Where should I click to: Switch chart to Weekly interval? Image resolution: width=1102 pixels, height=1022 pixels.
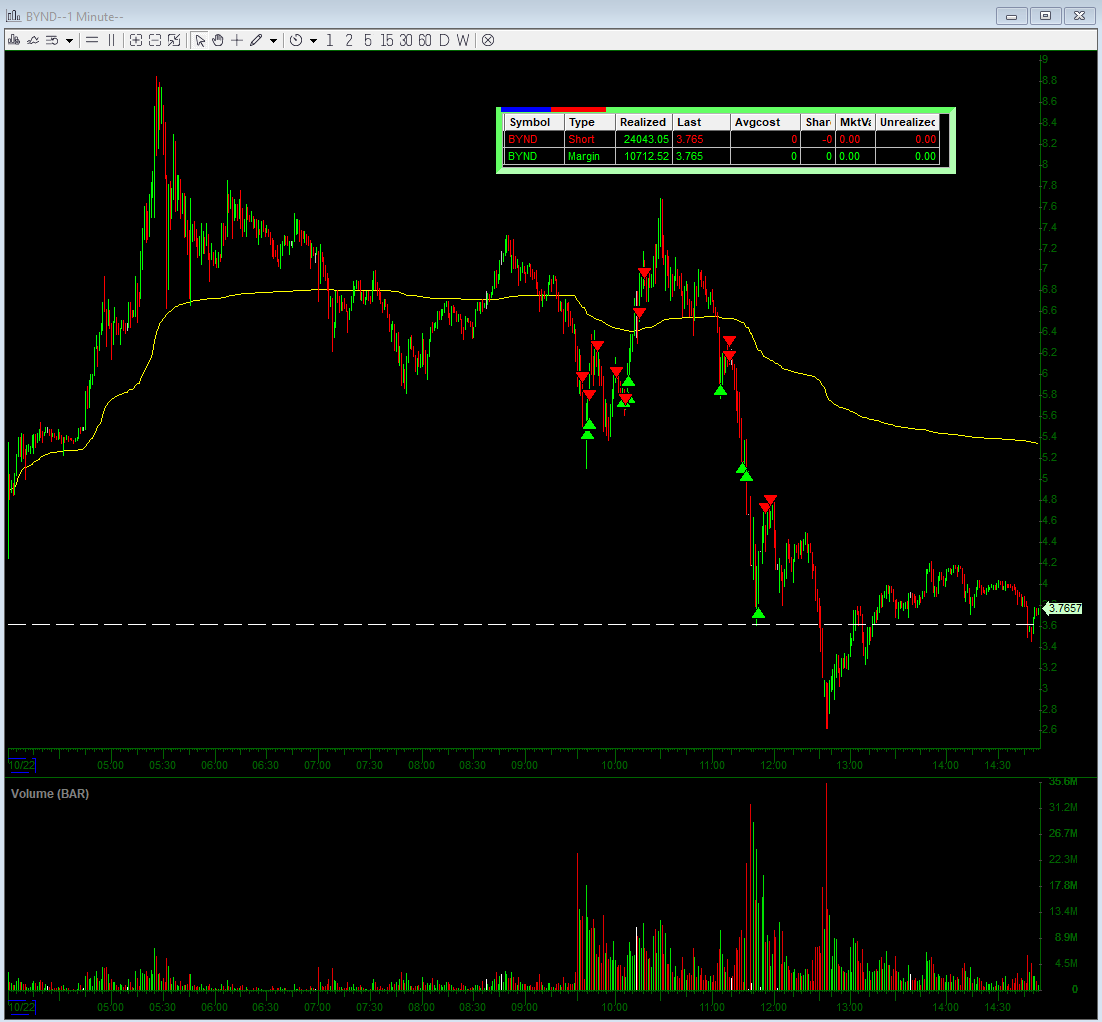click(x=462, y=40)
